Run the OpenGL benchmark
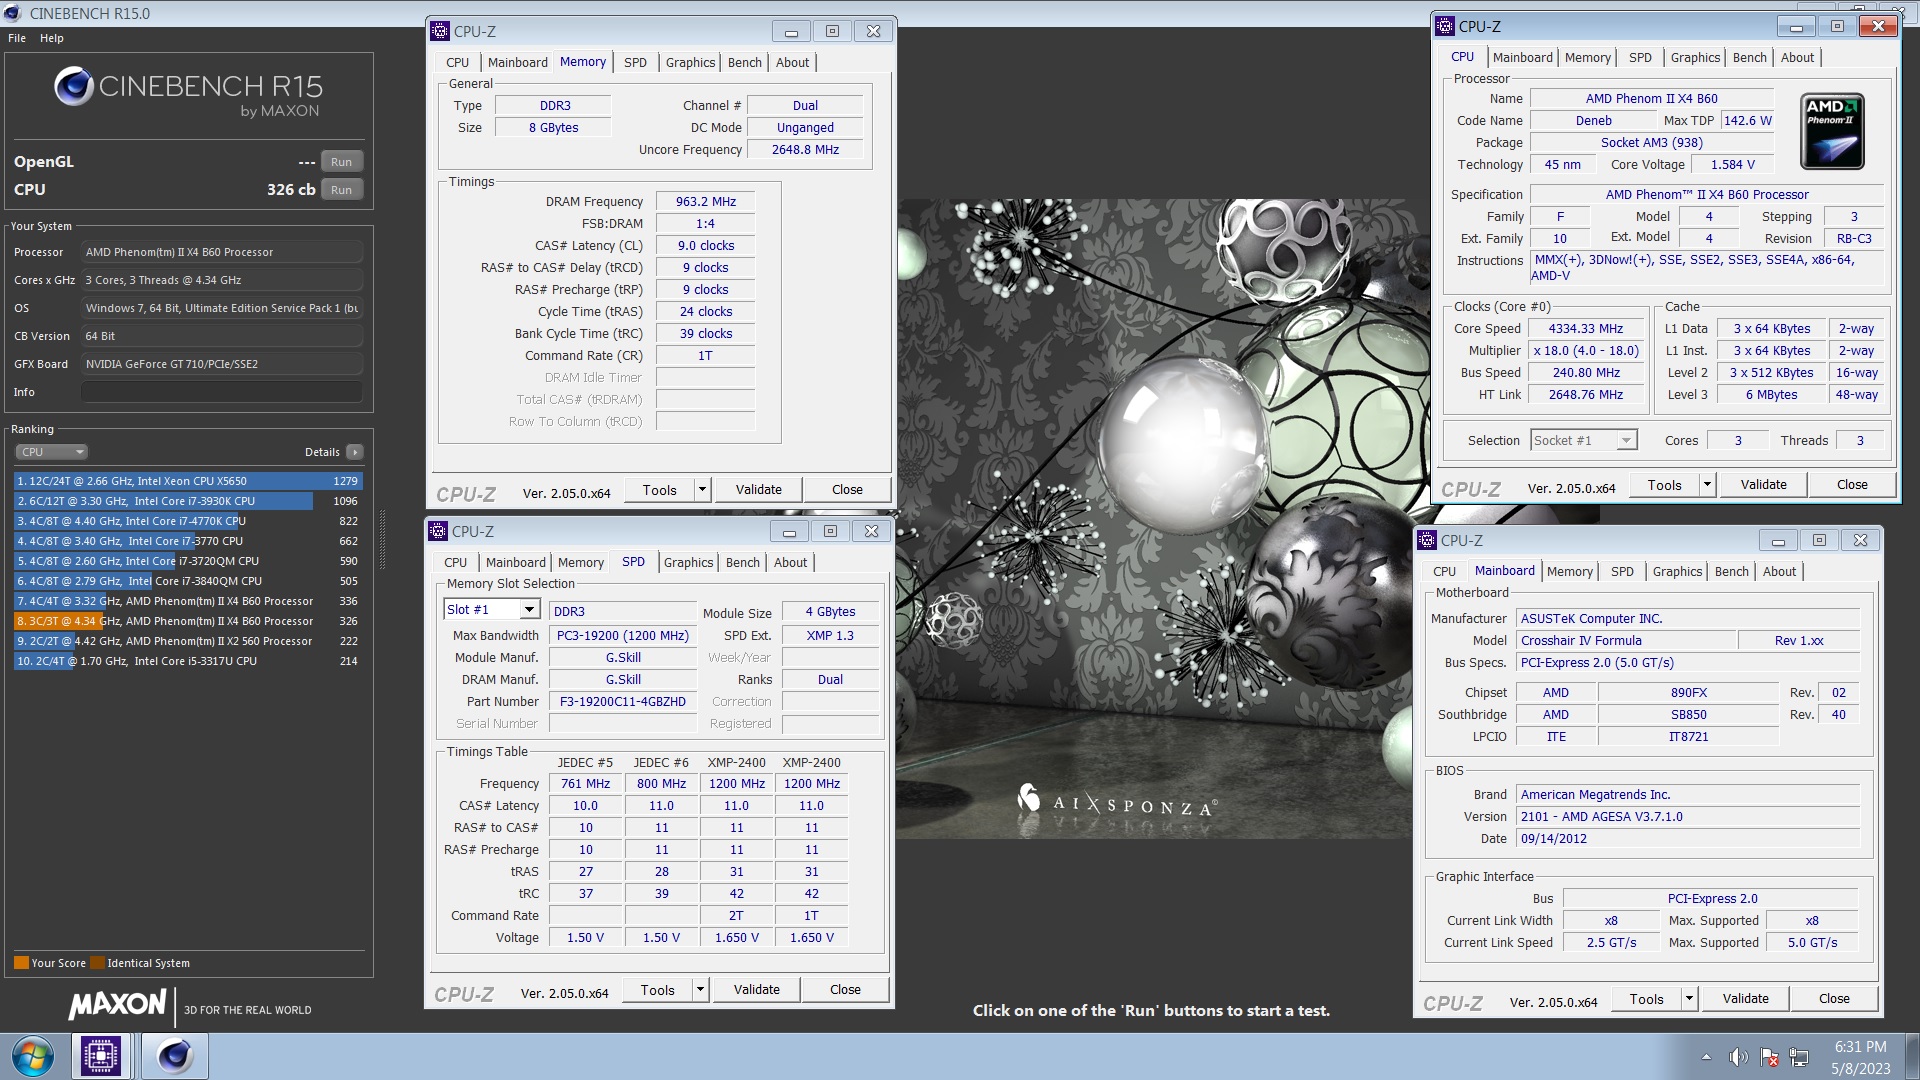1920x1080 pixels. (x=342, y=162)
